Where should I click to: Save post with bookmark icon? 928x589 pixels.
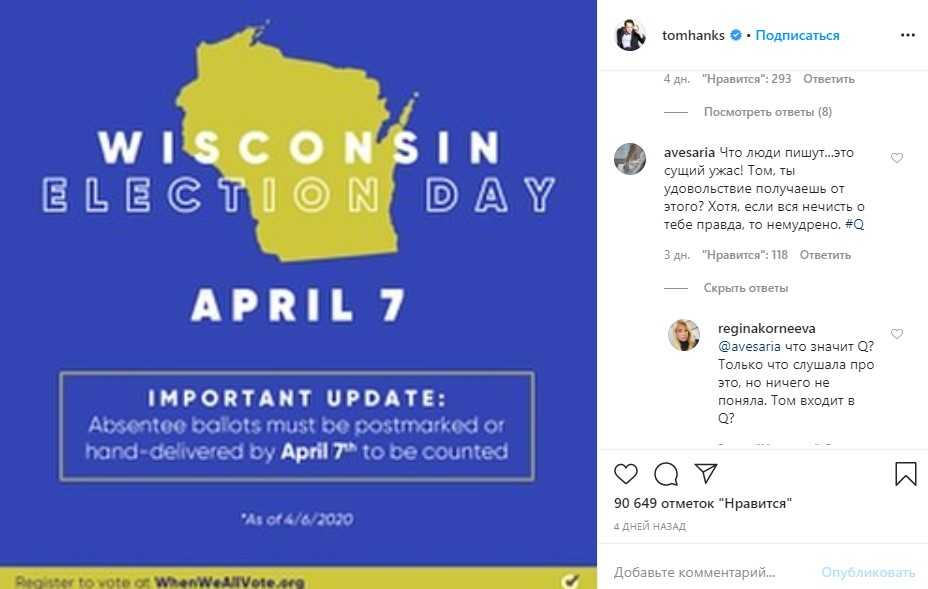point(906,473)
